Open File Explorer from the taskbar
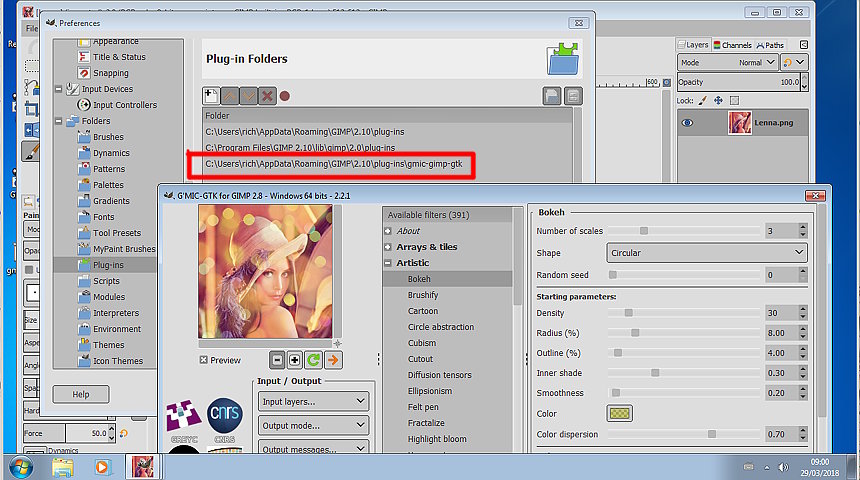This screenshot has height=480, width=860. click(x=63, y=467)
